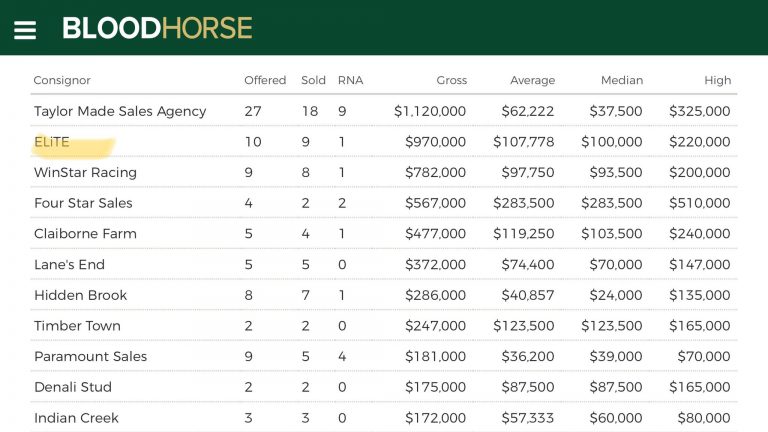This screenshot has width=768, height=432.
Task: Sort table by High column
Action: pos(718,80)
